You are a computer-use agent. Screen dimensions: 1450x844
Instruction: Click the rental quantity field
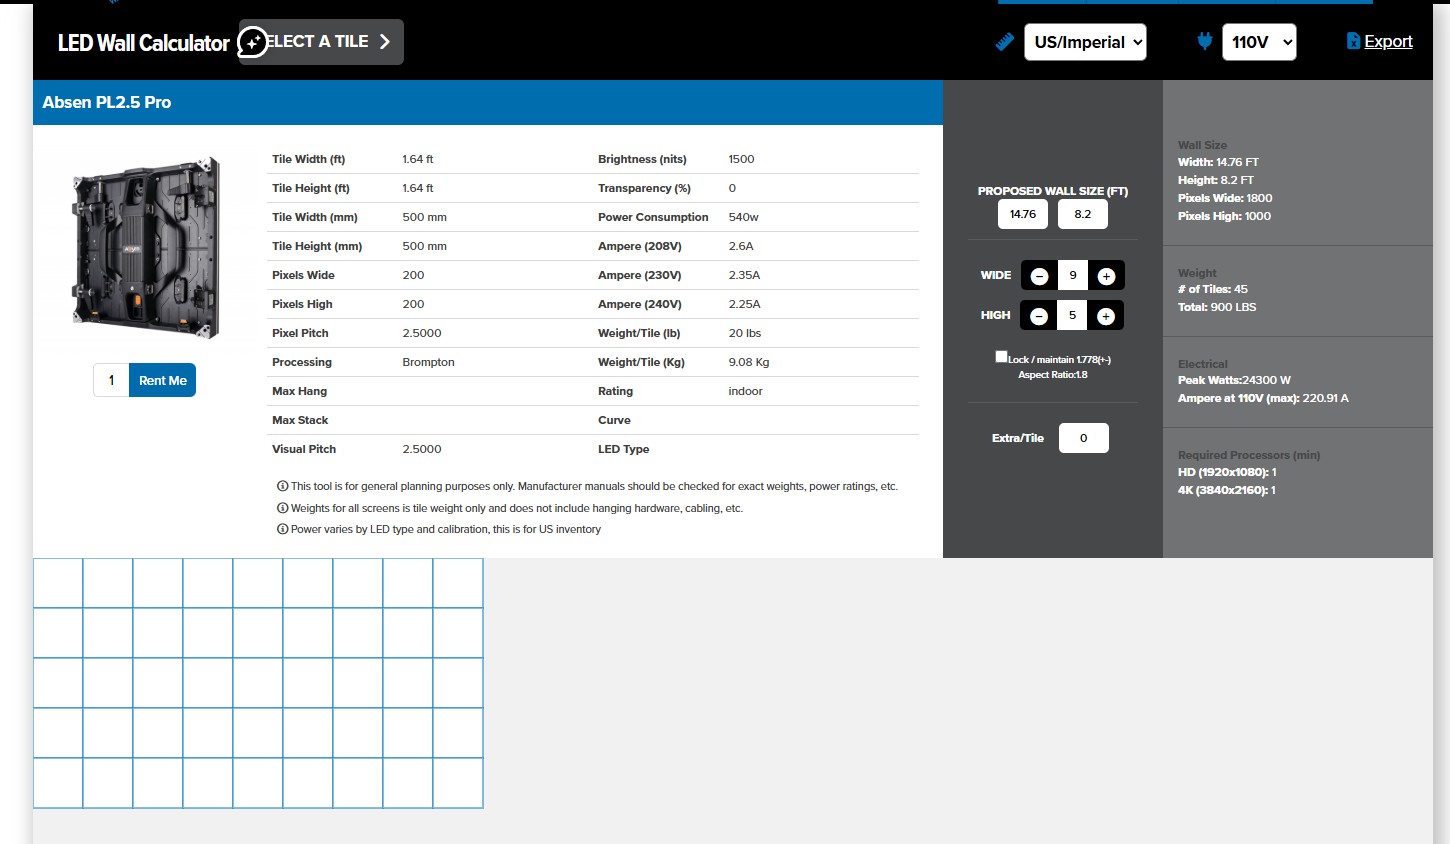111,380
